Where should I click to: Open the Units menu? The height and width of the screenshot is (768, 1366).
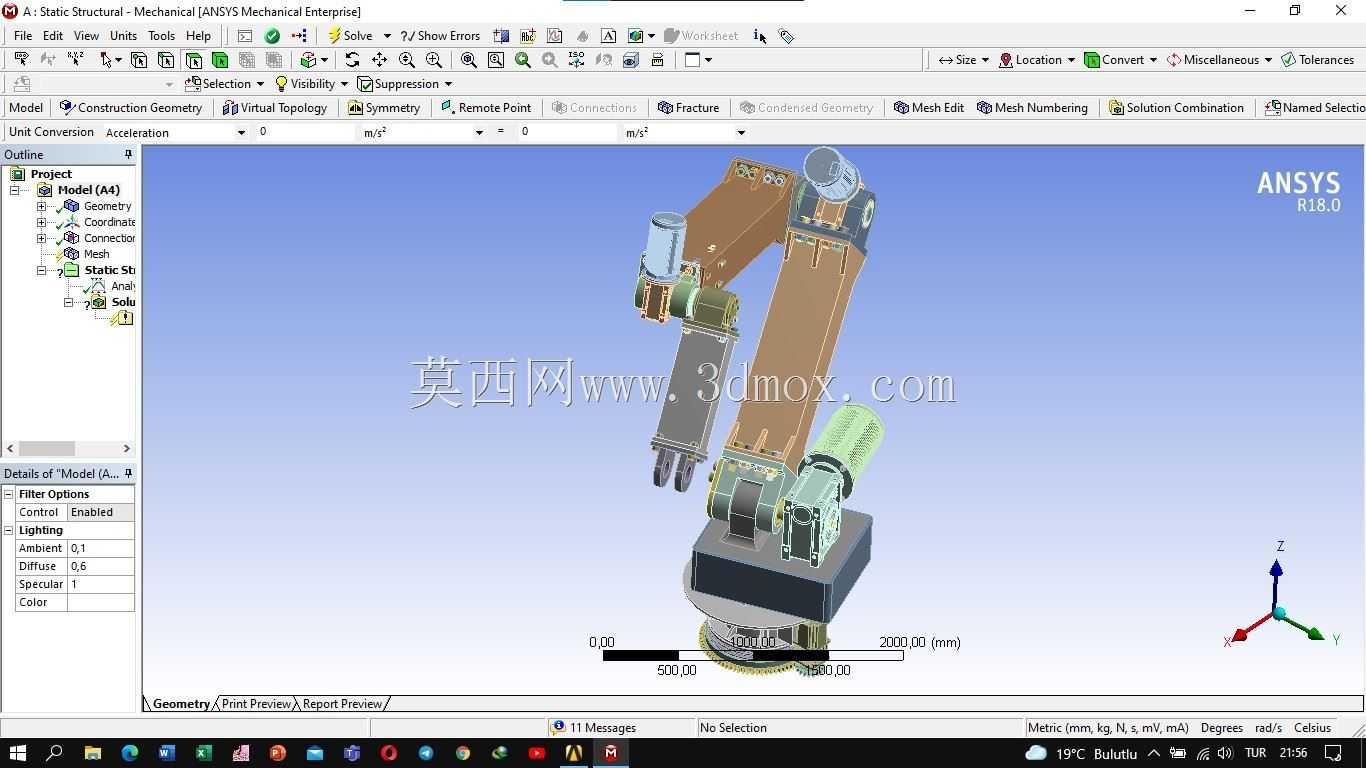tap(123, 36)
